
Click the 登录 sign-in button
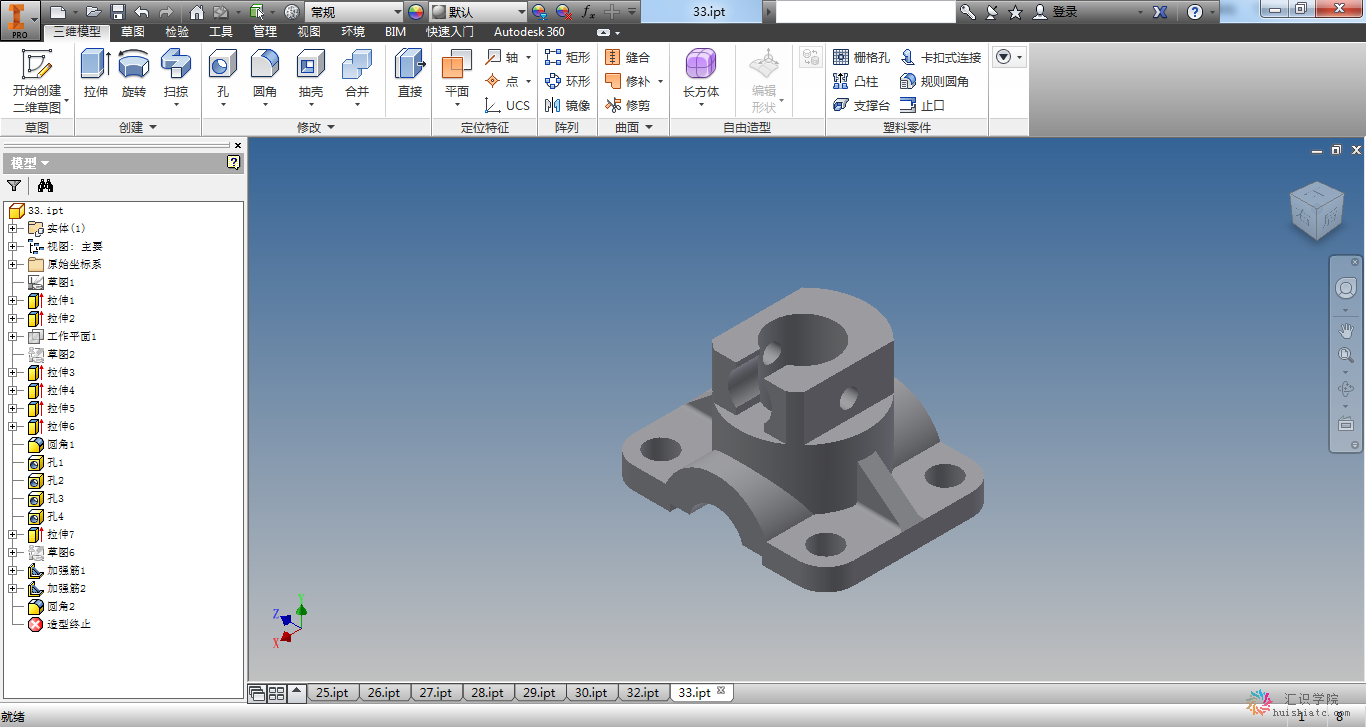pos(1056,12)
